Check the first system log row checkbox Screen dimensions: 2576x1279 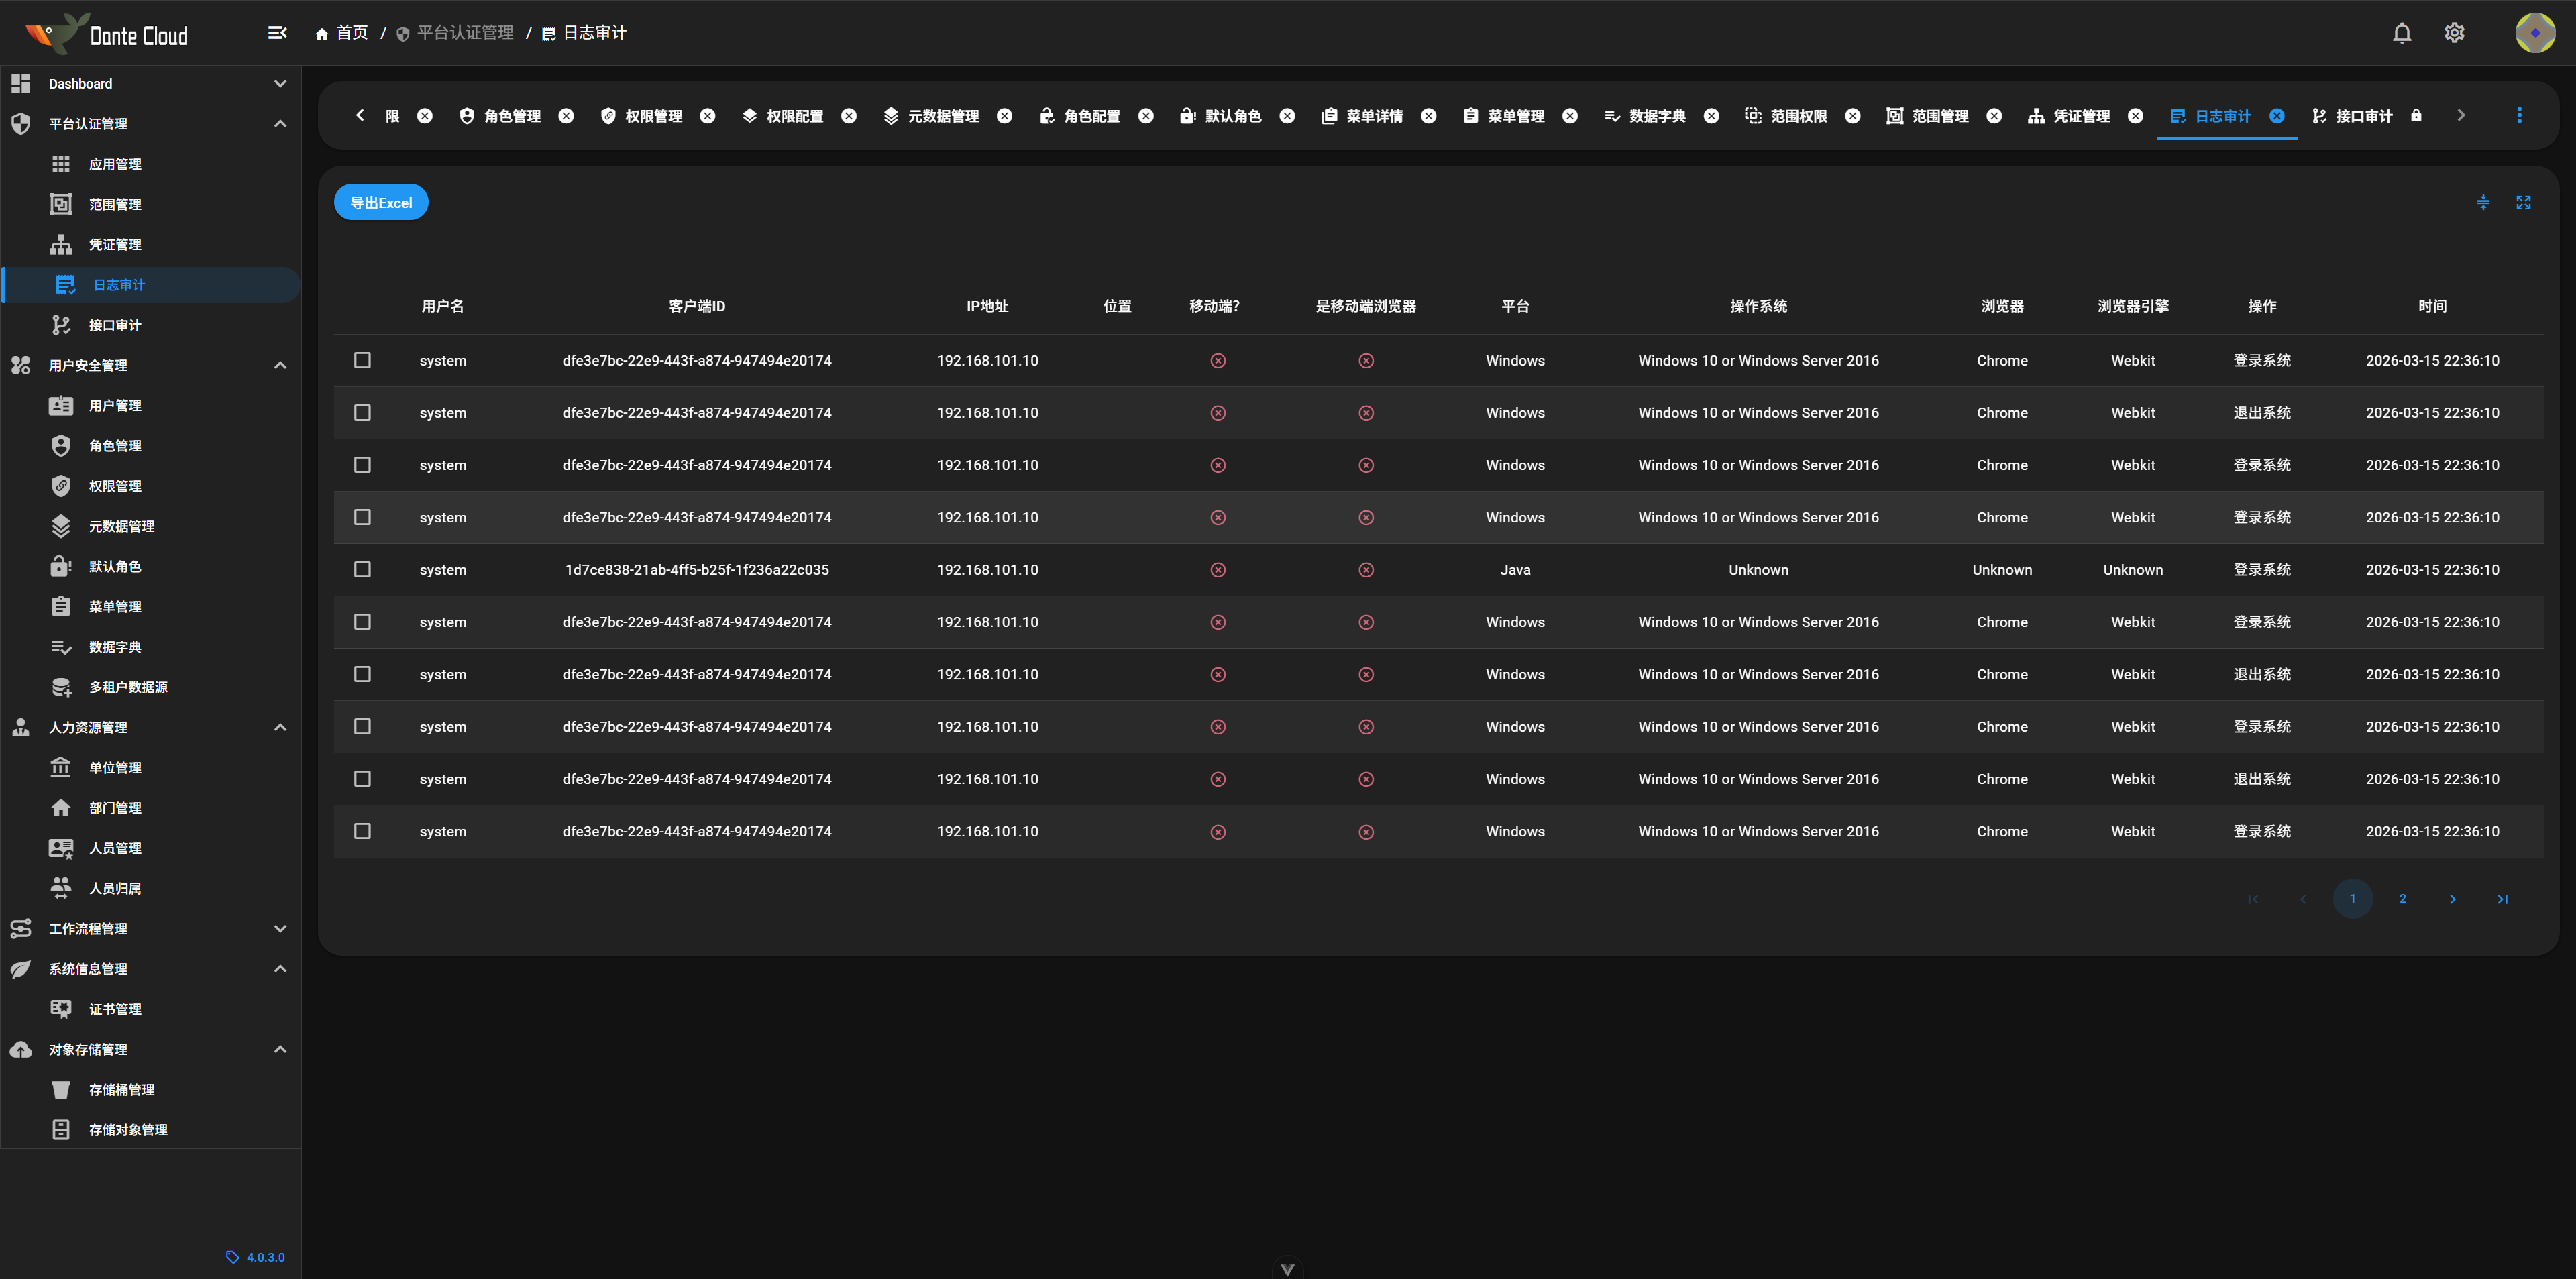pyautogui.click(x=362, y=360)
